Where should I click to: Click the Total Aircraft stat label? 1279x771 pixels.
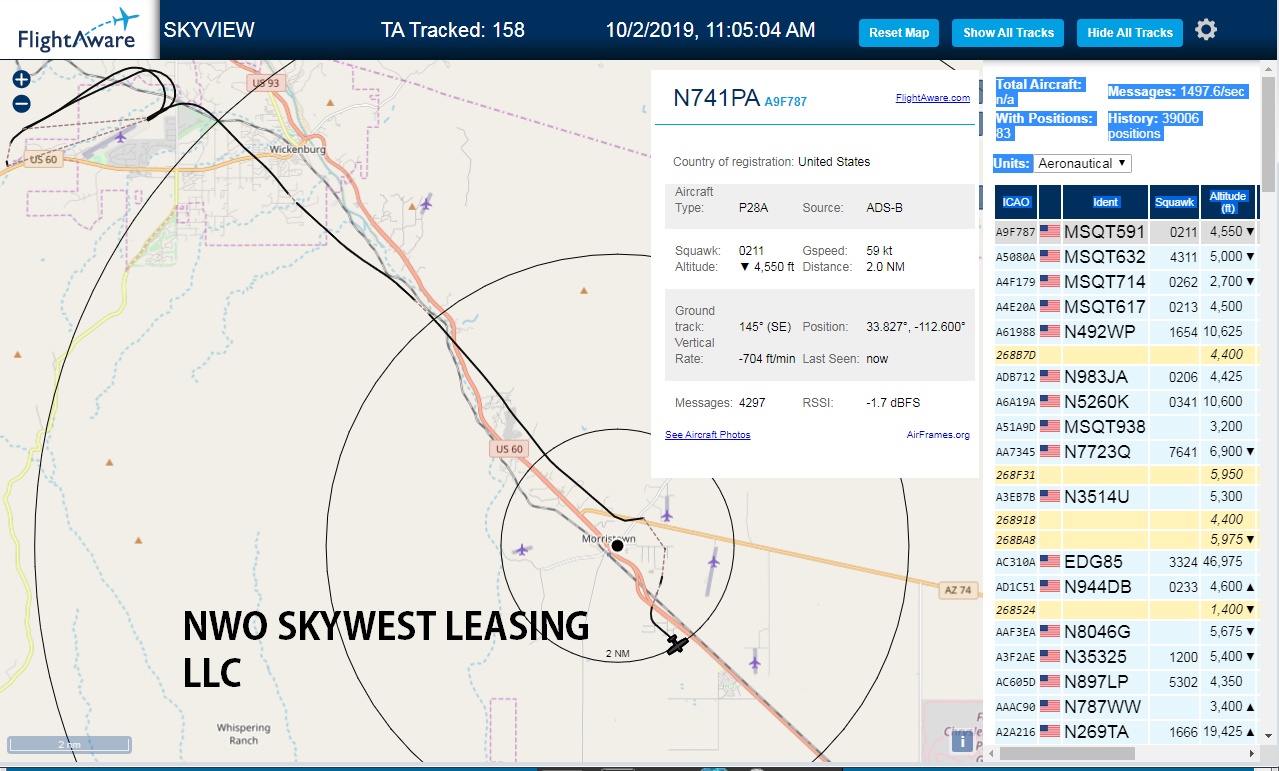point(1039,85)
